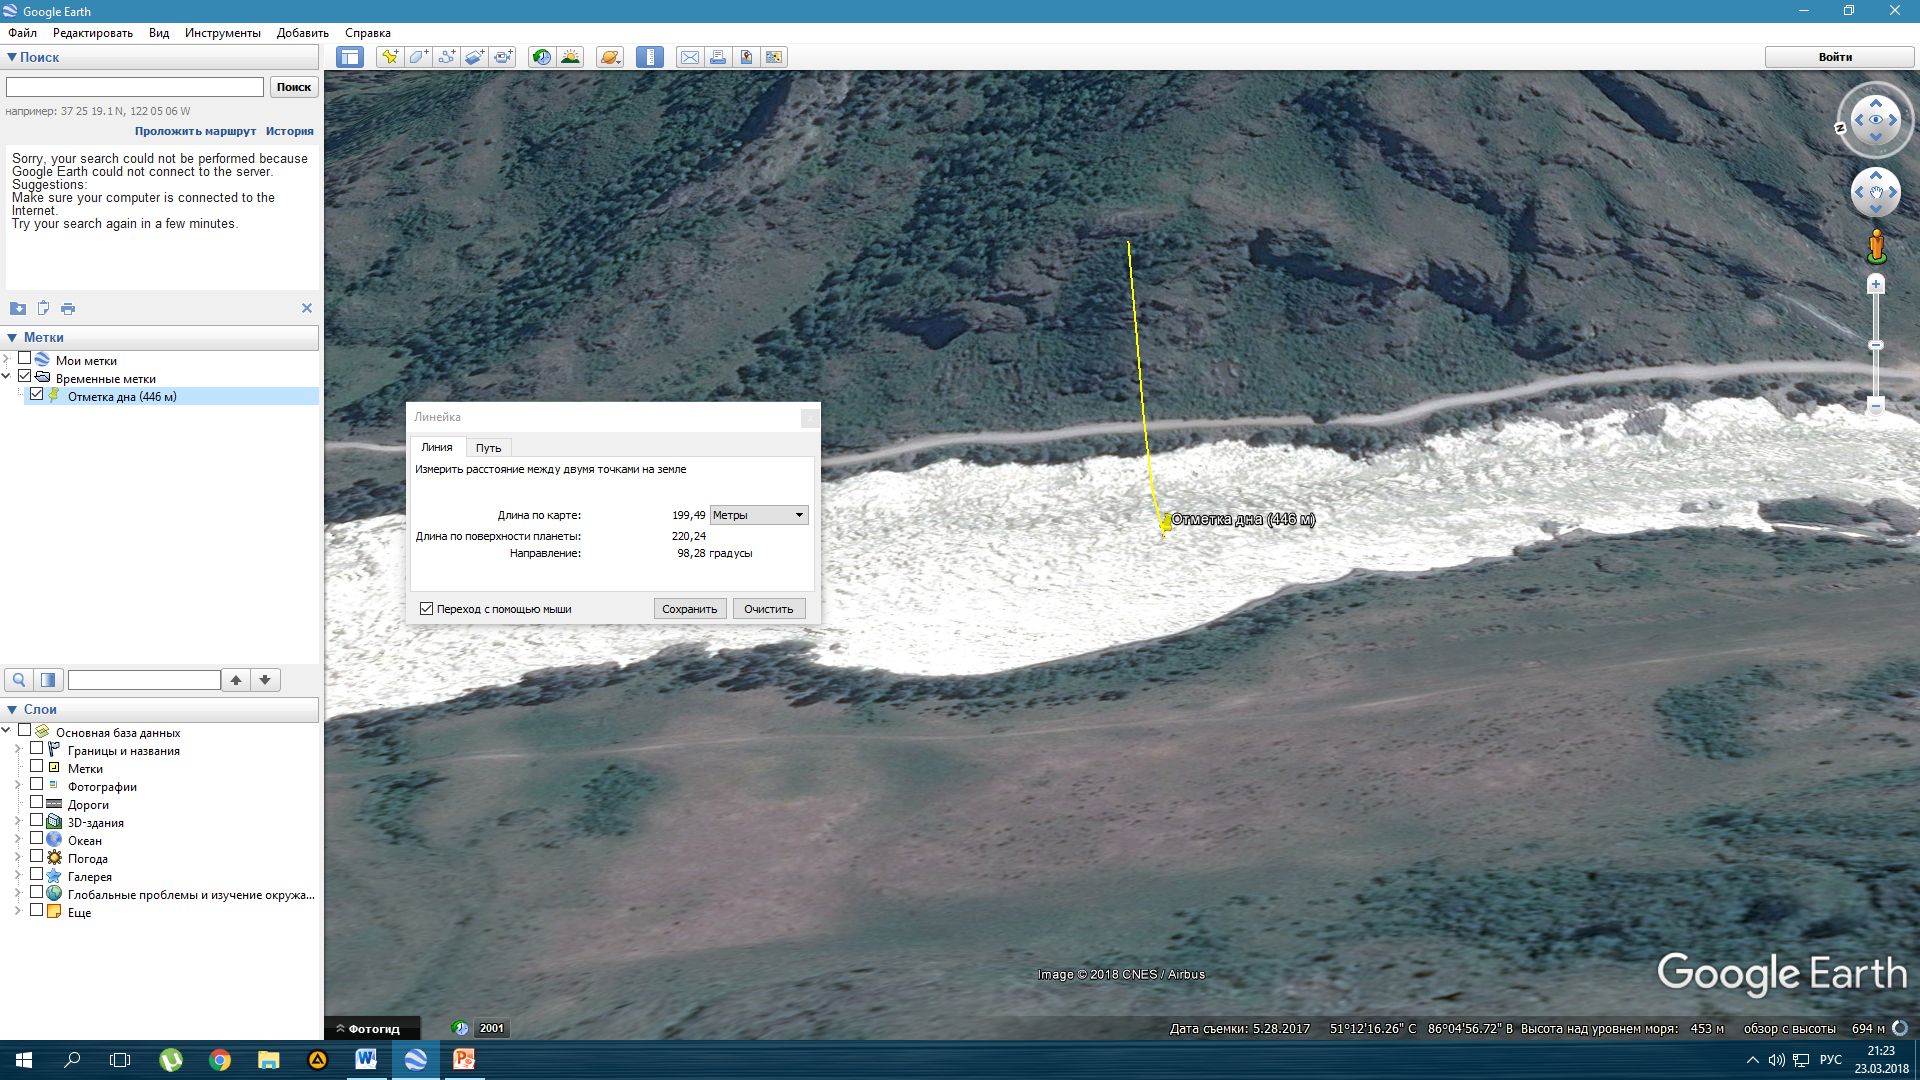This screenshot has height=1080, width=1920.
Task: Add a polygon from the toolbar
Action: pos(418,57)
